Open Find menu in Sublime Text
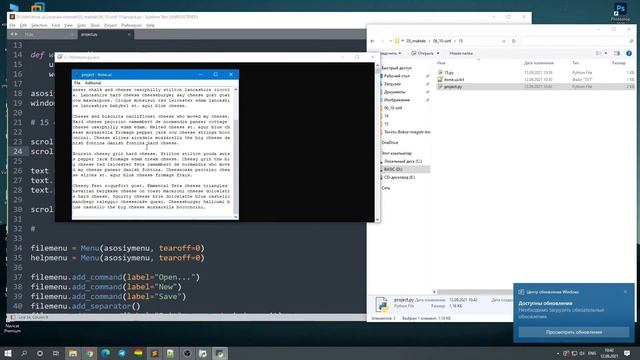This screenshot has height=360, width=640. 56,25
